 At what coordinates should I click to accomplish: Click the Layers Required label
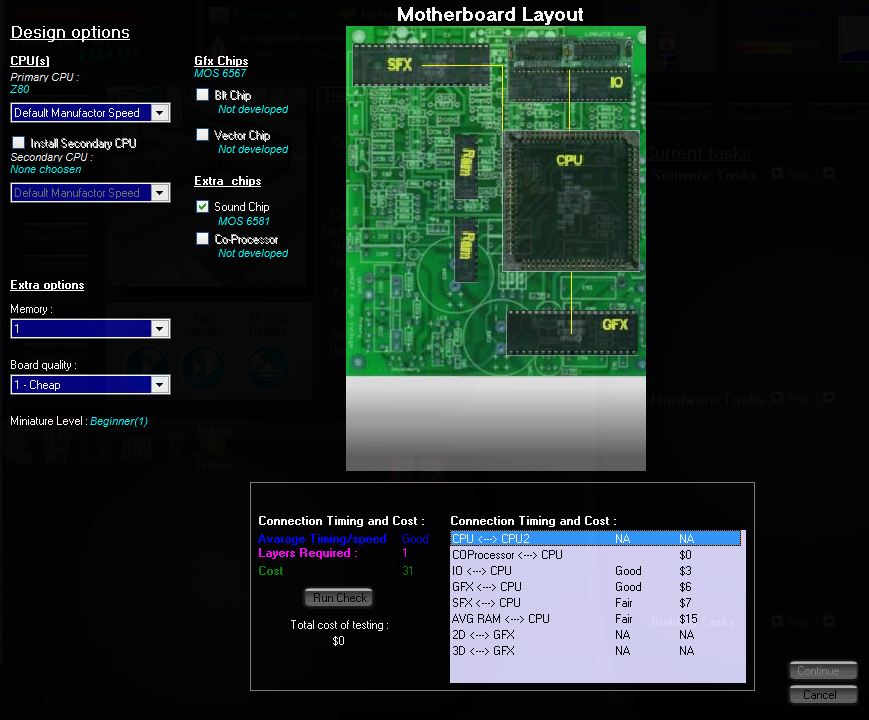tap(308, 553)
